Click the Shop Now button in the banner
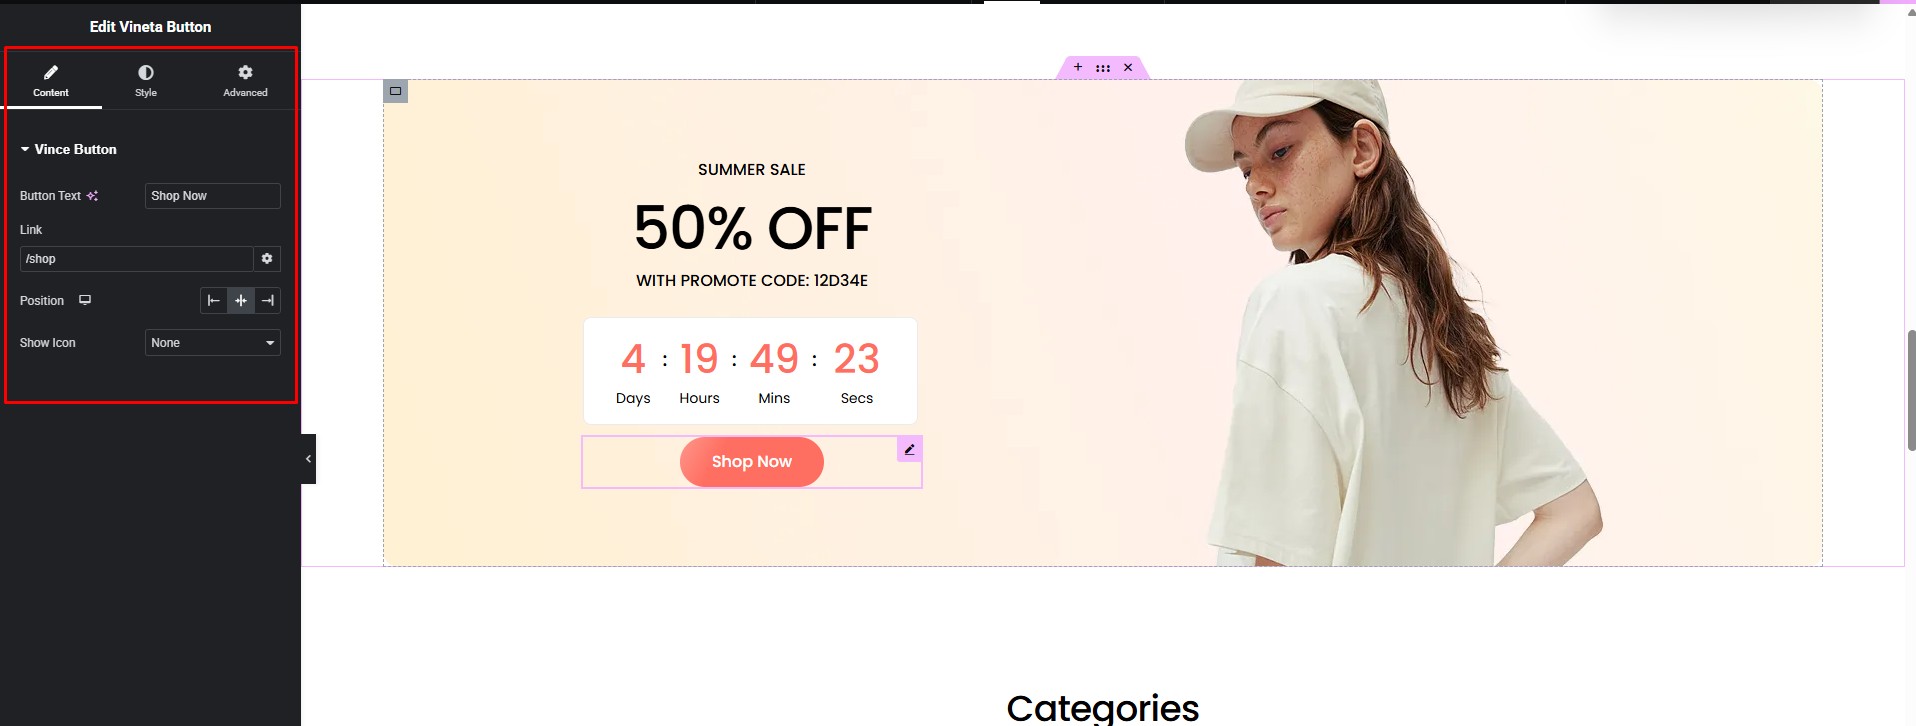The image size is (1916, 726). (752, 462)
